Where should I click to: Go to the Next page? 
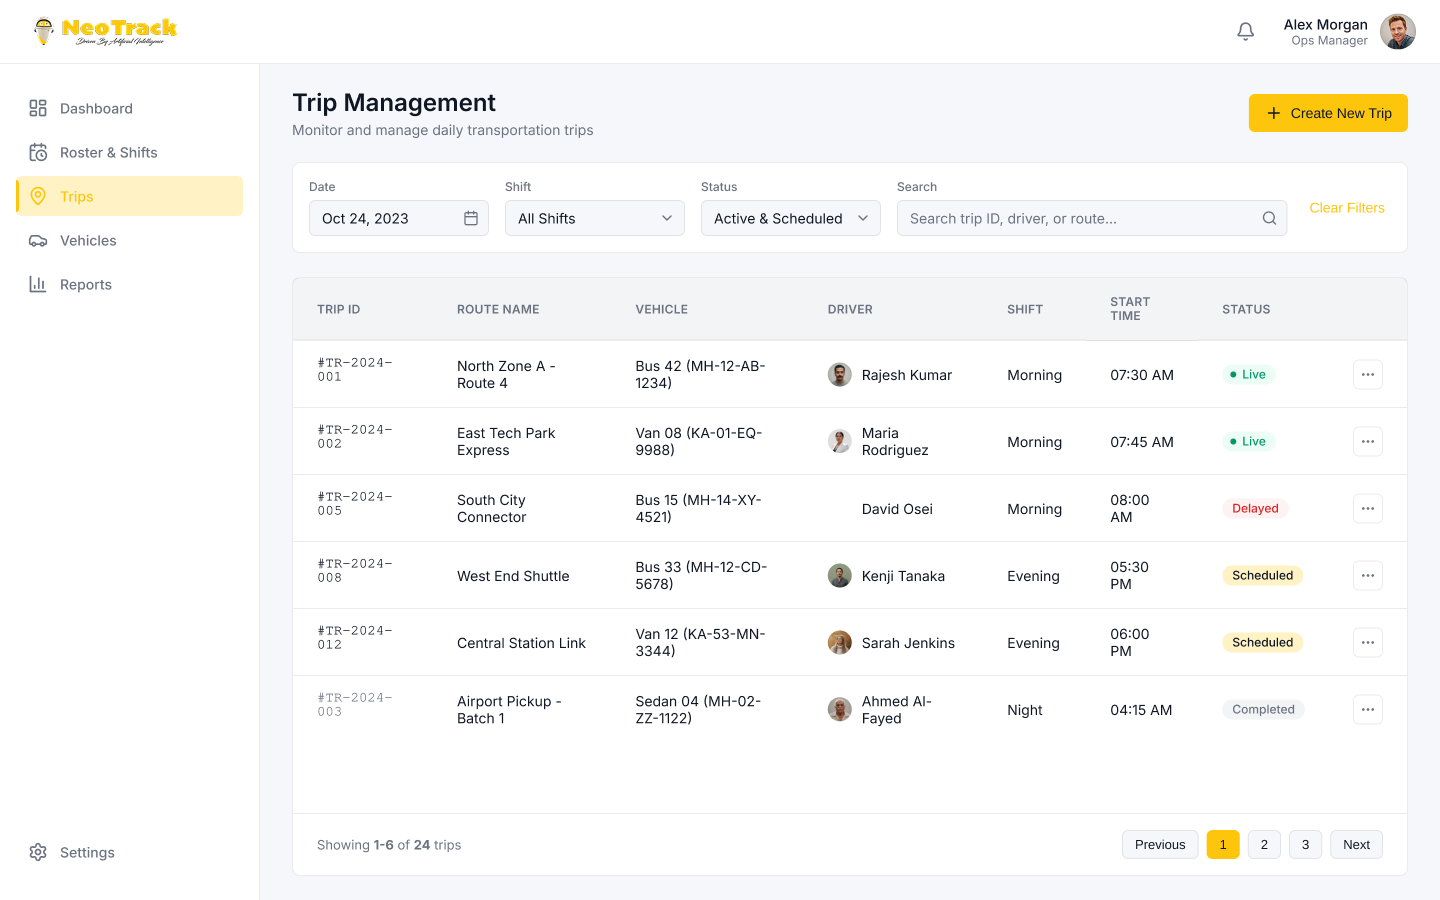pyautogui.click(x=1356, y=845)
